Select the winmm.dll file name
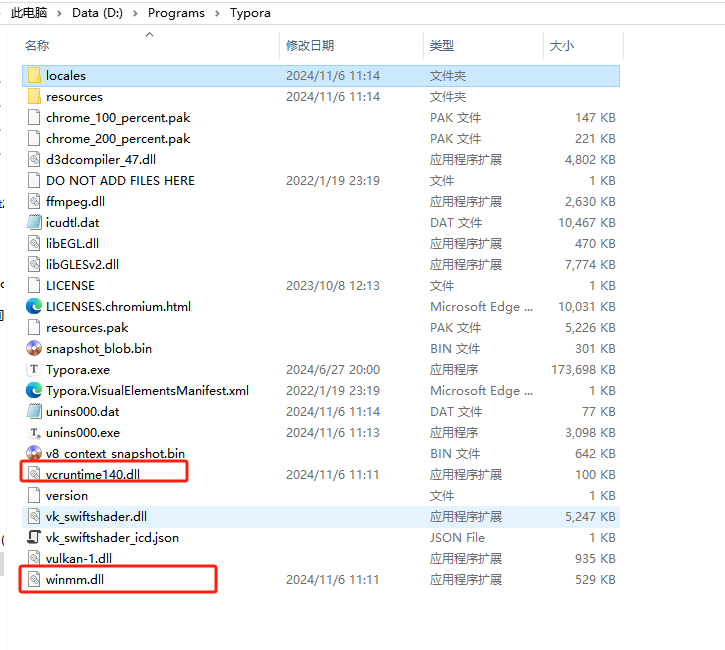 pos(74,580)
